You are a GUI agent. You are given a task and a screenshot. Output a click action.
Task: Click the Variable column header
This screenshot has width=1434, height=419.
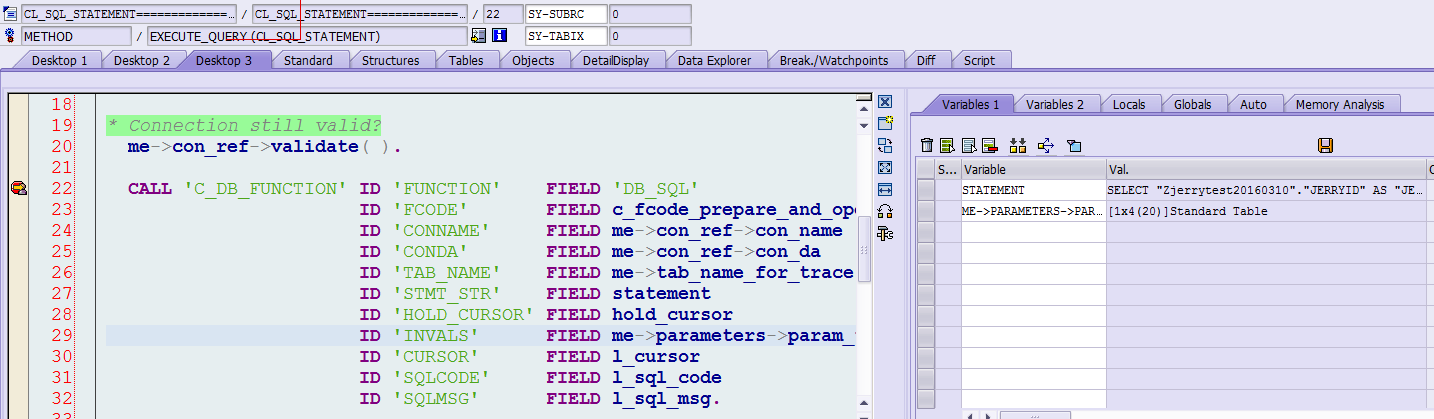(1033, 170)
